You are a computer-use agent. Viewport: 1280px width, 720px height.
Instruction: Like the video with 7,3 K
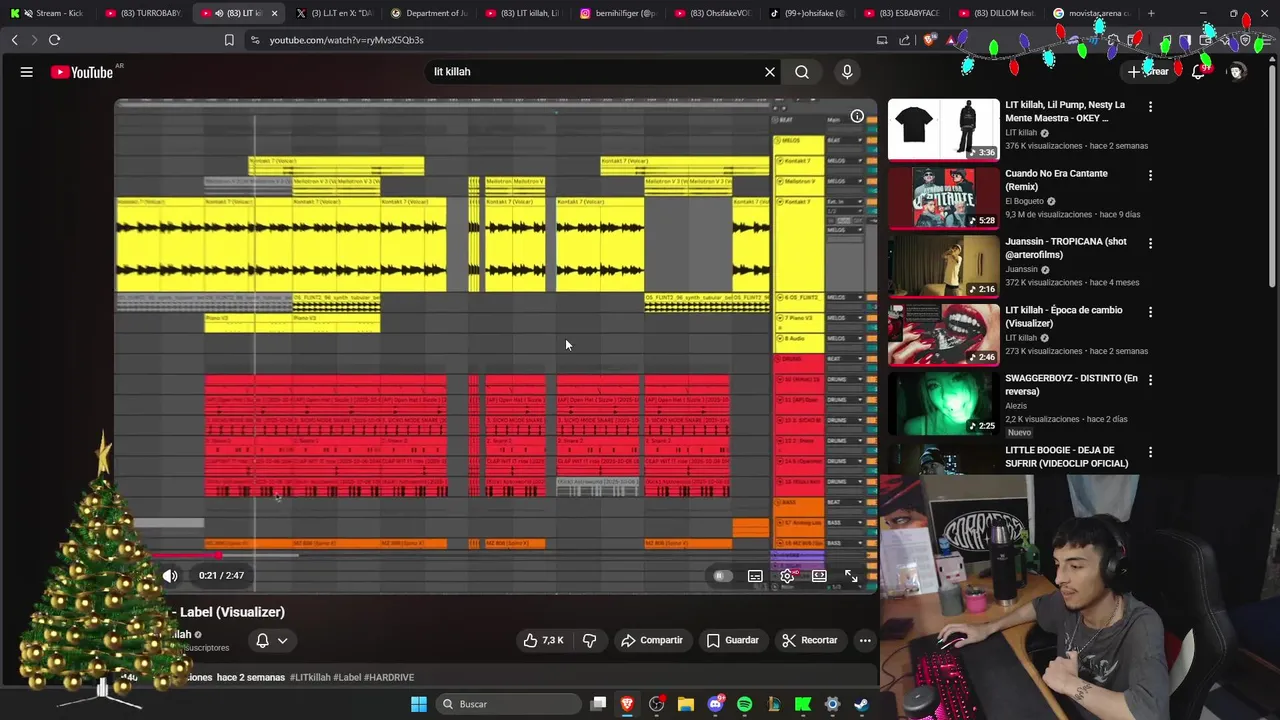[543, 640]
